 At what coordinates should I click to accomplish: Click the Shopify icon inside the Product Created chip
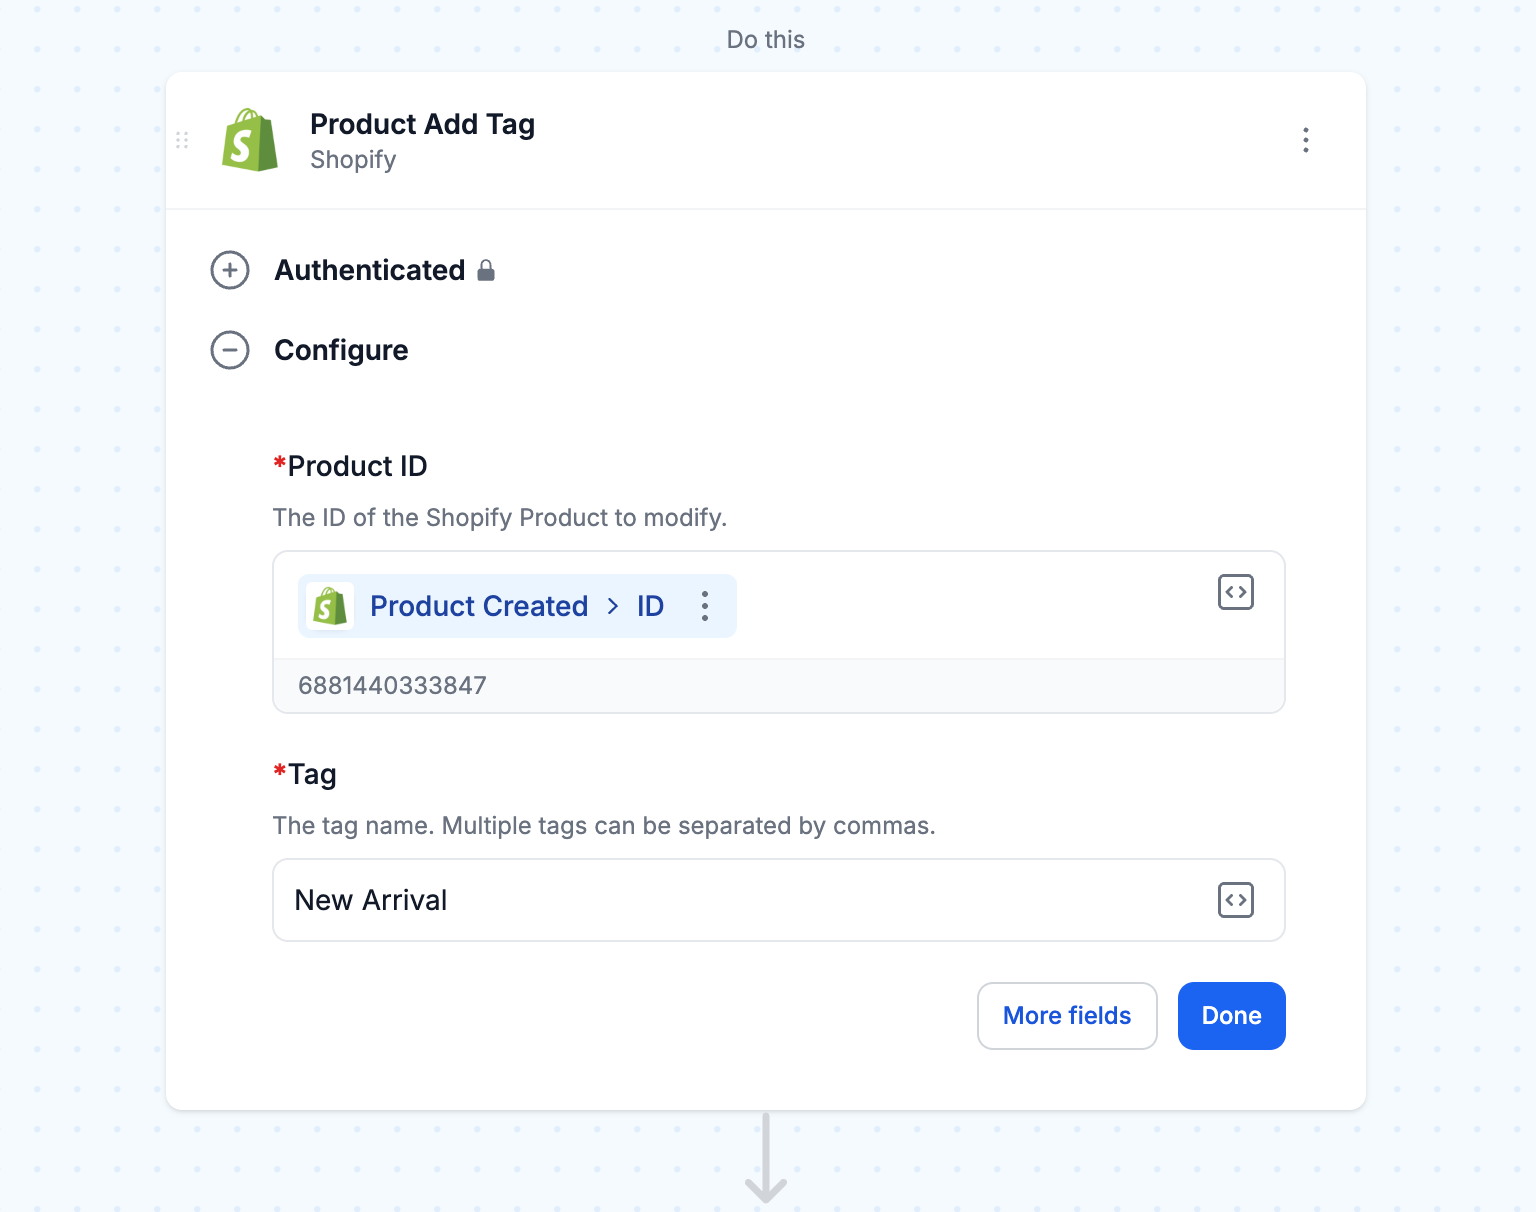(330, 606)
